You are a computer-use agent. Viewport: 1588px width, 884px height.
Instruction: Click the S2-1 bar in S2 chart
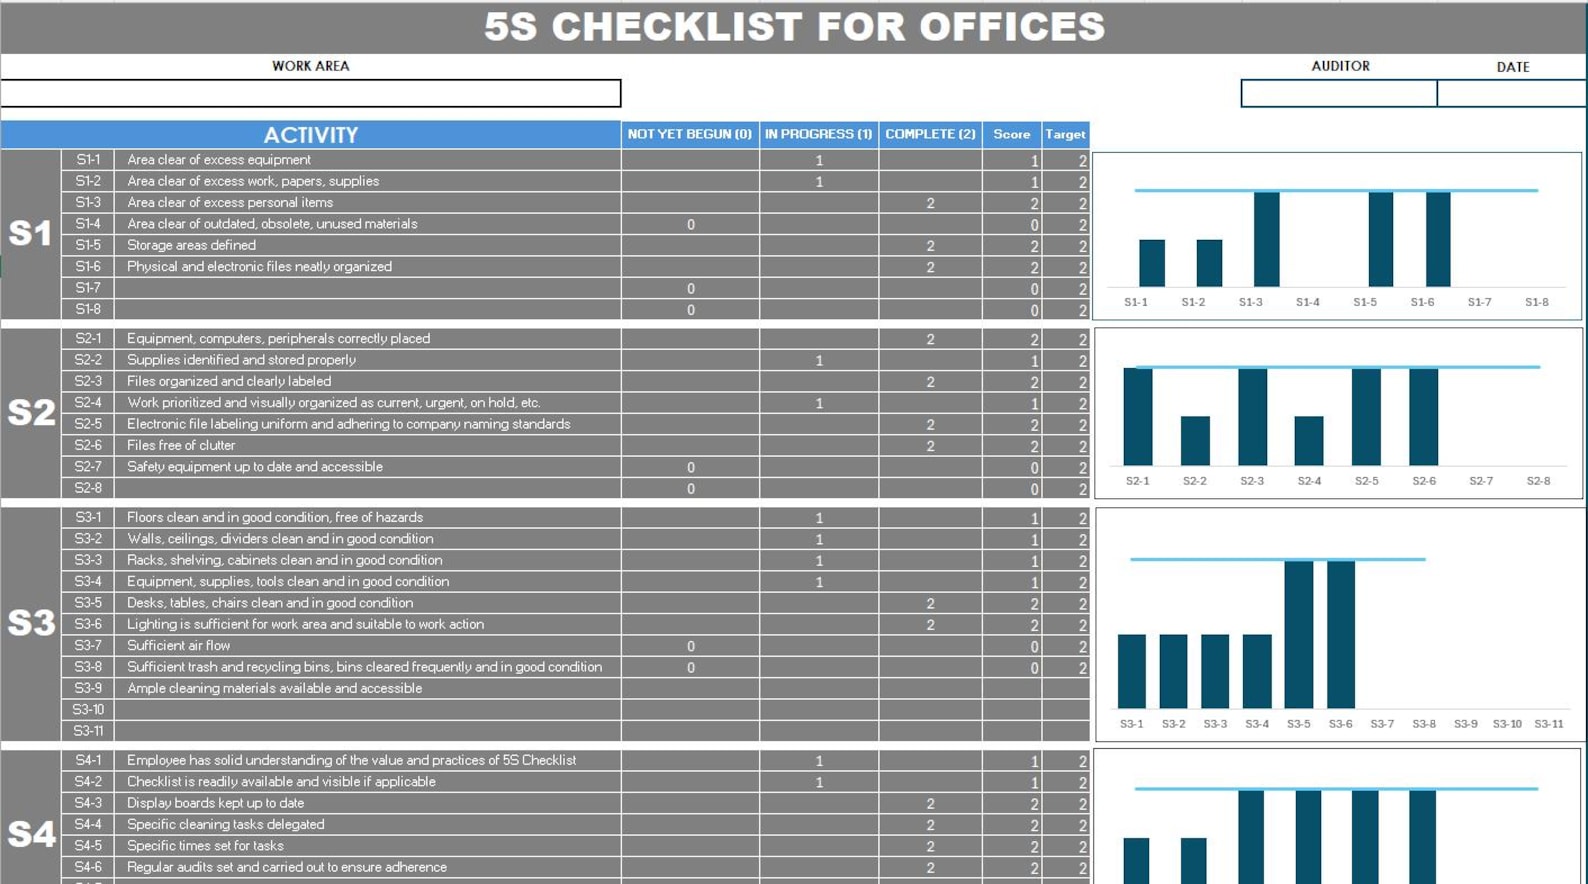coord(1138,417)
